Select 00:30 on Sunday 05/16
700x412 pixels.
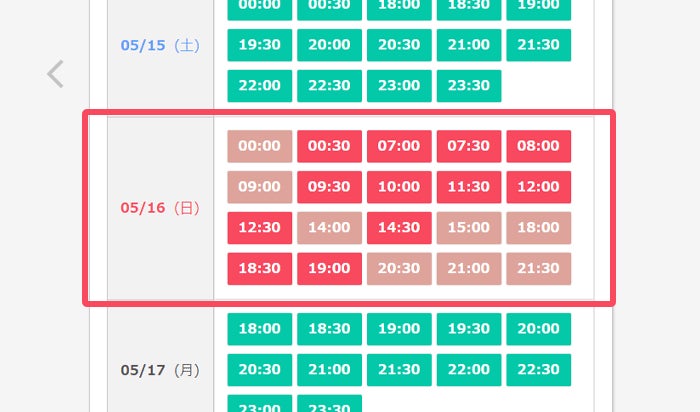(x=329, y=146)
